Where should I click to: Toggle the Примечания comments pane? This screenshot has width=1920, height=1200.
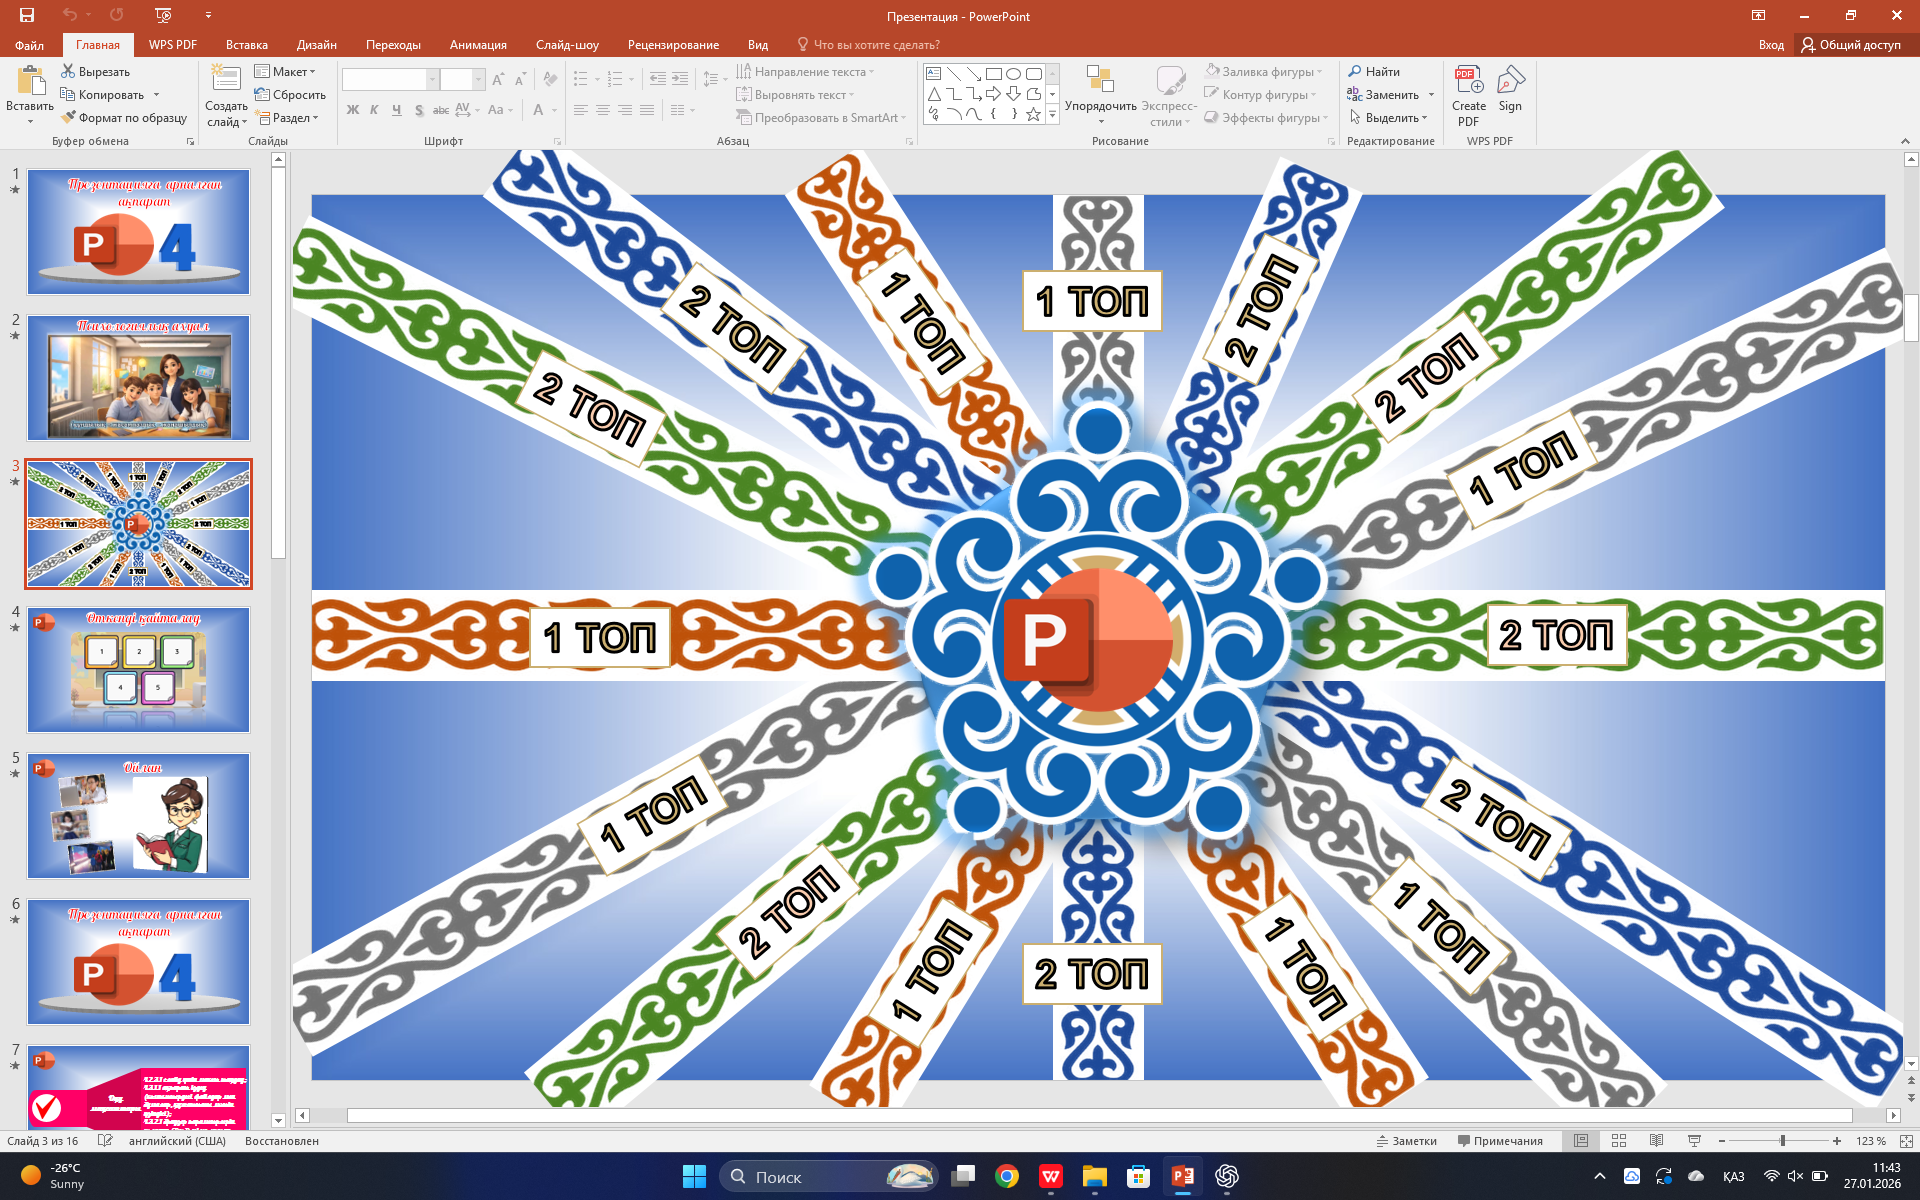click(1500, 1141)
